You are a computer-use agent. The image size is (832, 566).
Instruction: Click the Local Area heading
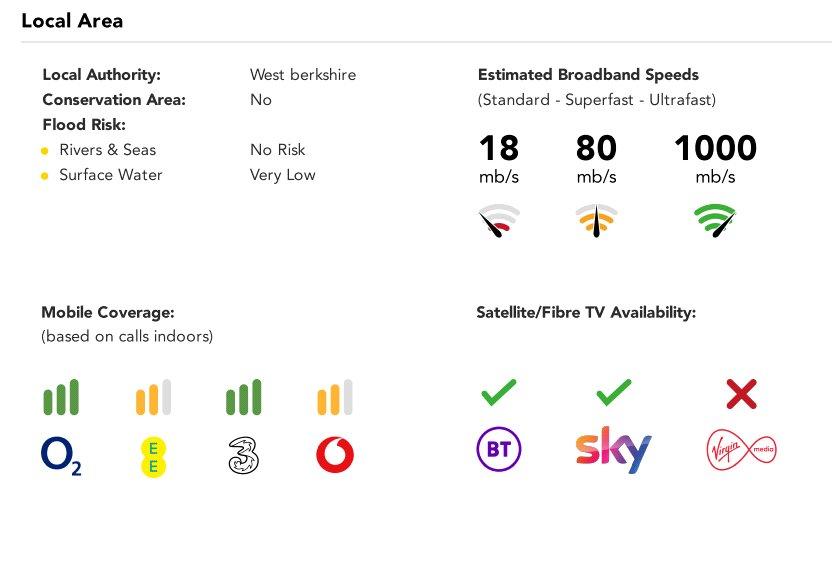72,21
